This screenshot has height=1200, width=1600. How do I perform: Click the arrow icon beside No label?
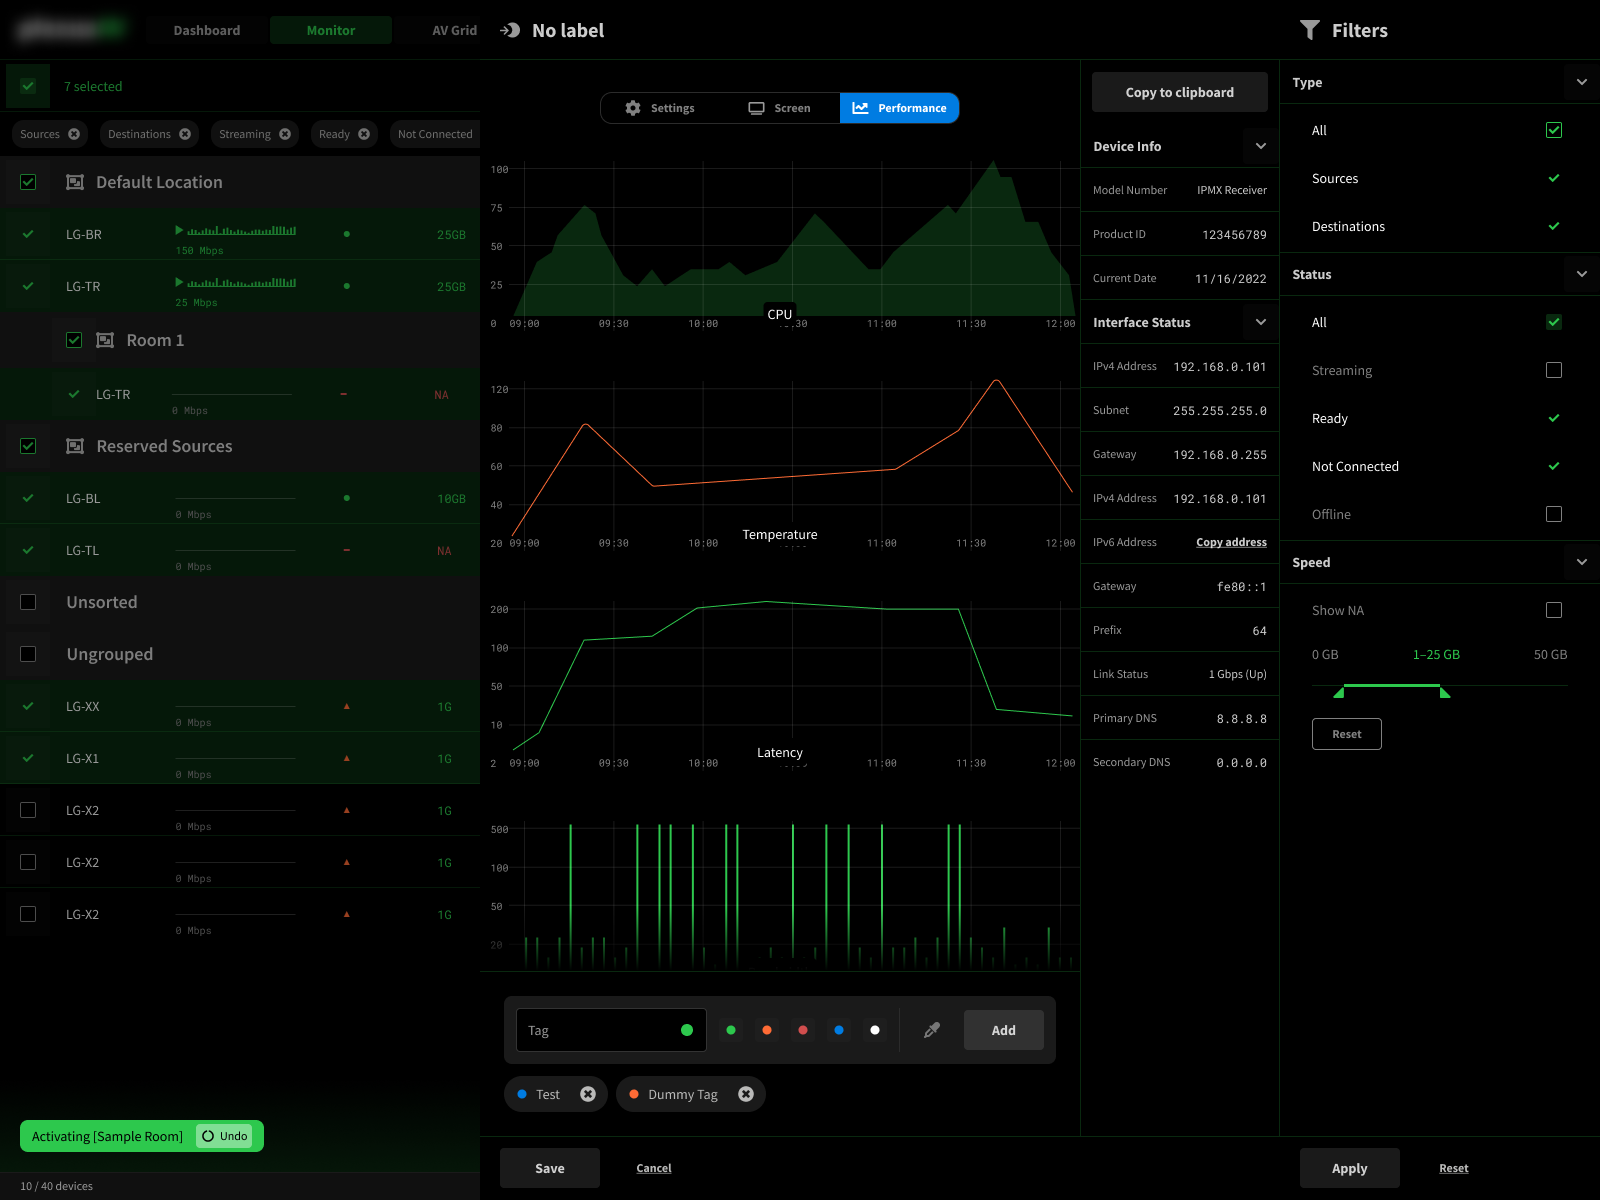(510, 30)
